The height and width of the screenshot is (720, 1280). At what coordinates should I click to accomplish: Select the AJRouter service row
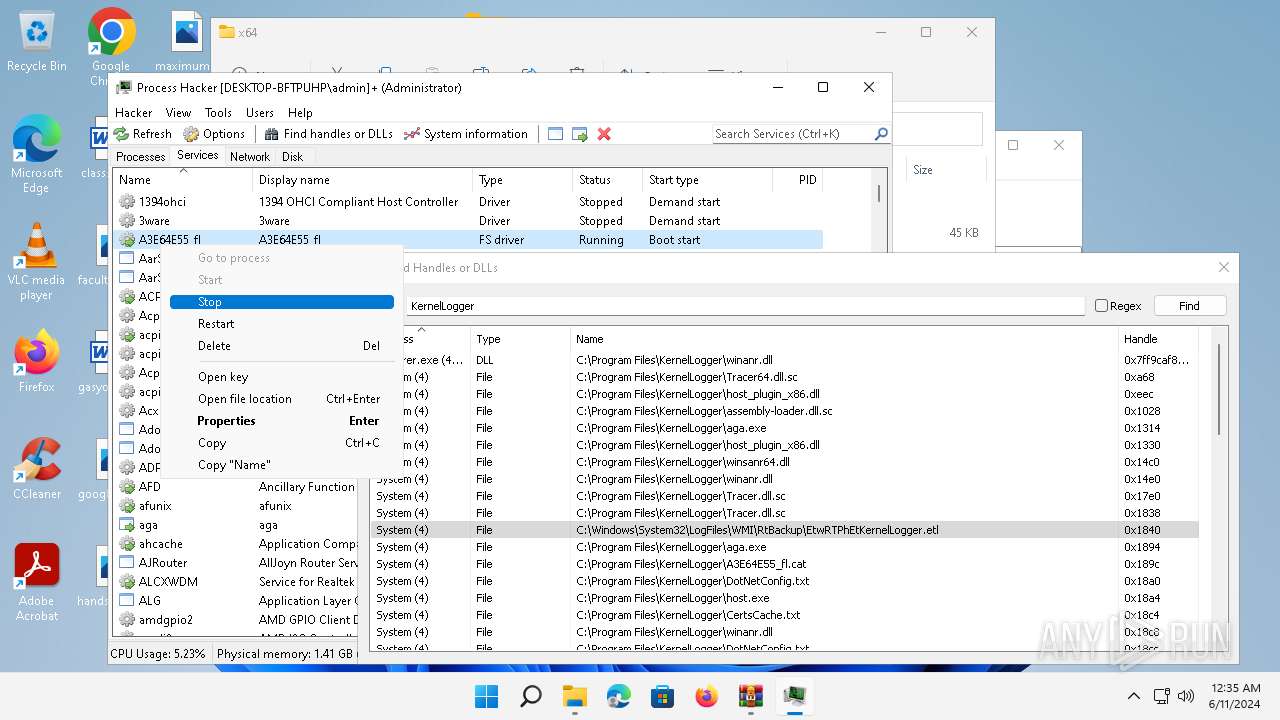tap(235, 563)
